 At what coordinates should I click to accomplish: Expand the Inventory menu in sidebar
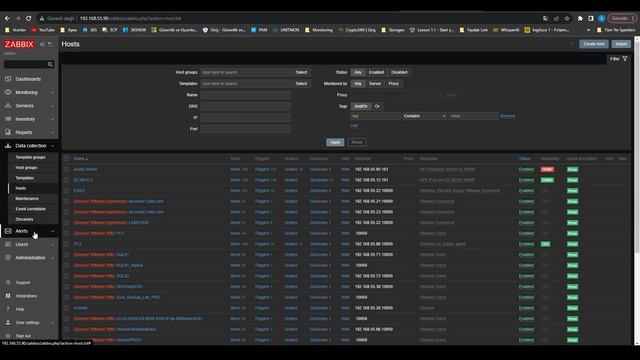pos(29,119)
